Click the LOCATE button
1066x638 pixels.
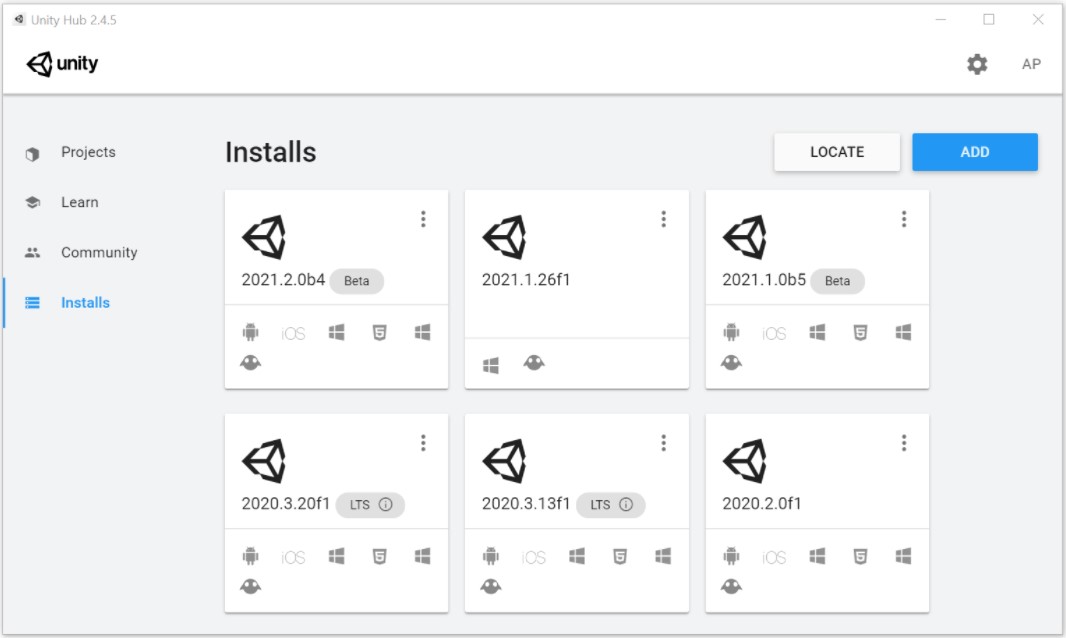(x=836, y=152)
